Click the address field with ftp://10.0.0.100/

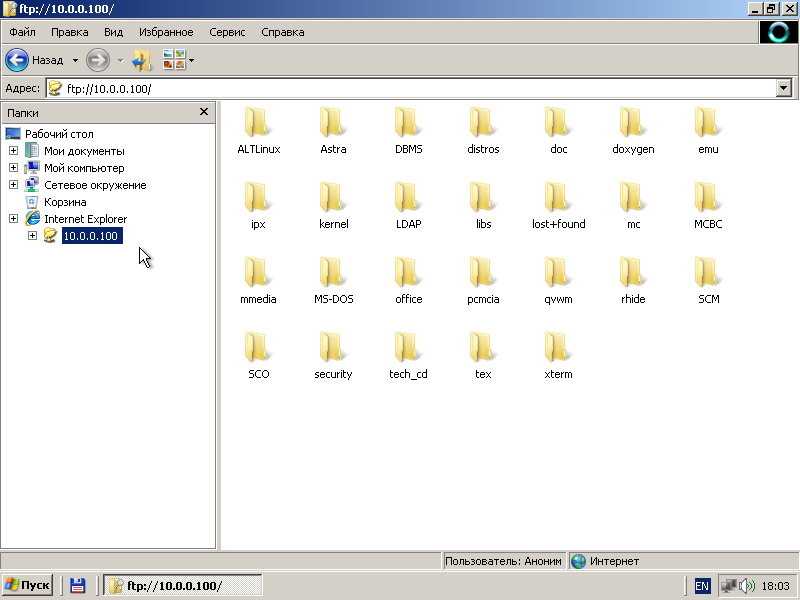click(400, 88)
